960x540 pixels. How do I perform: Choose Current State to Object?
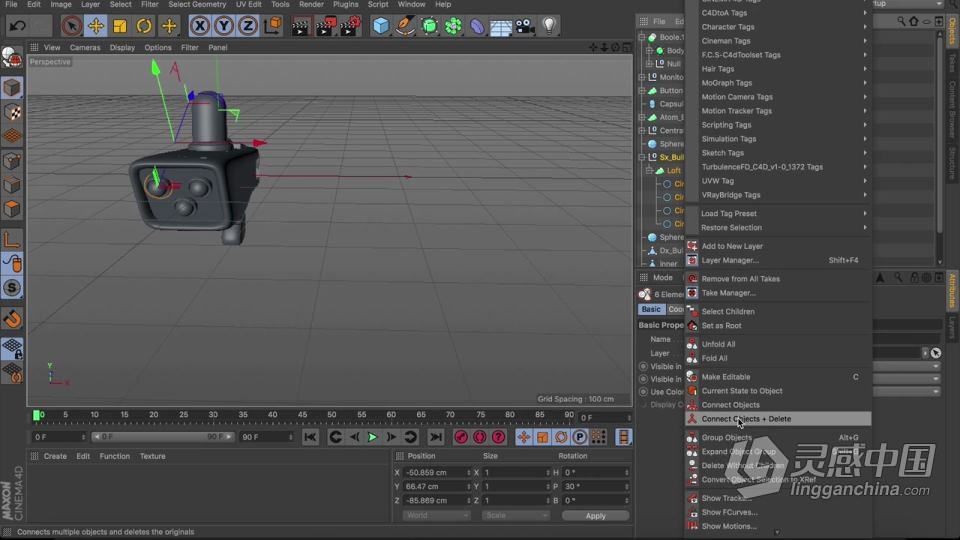point(779,391)
